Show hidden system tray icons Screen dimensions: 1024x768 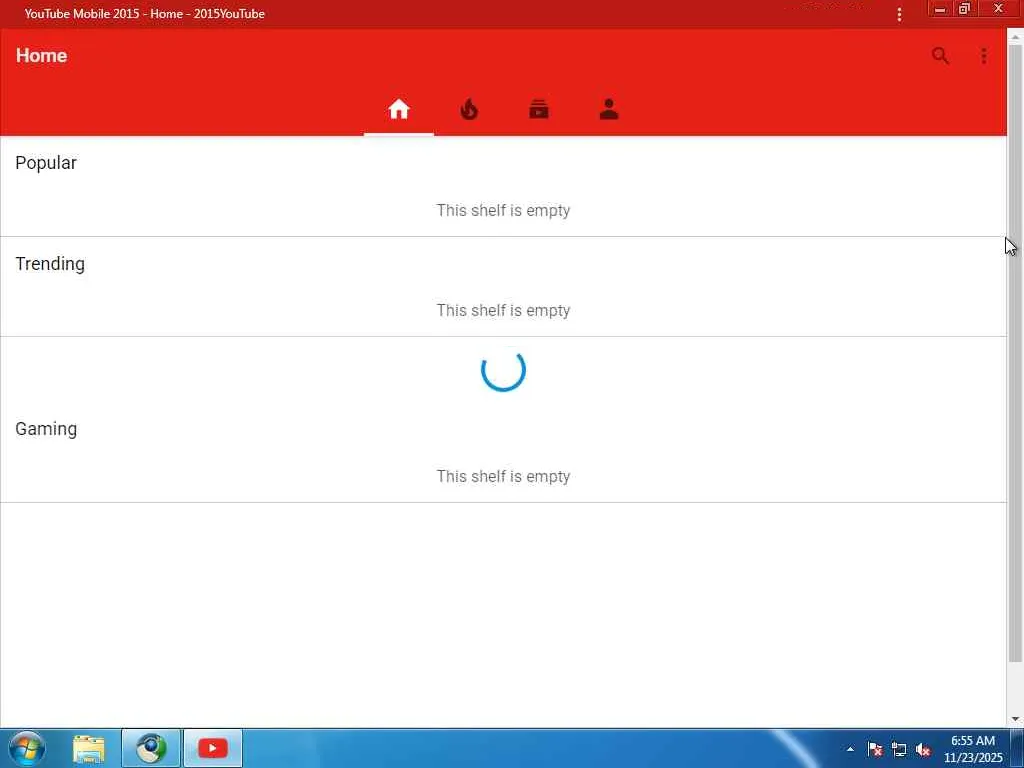click(850, 749)
